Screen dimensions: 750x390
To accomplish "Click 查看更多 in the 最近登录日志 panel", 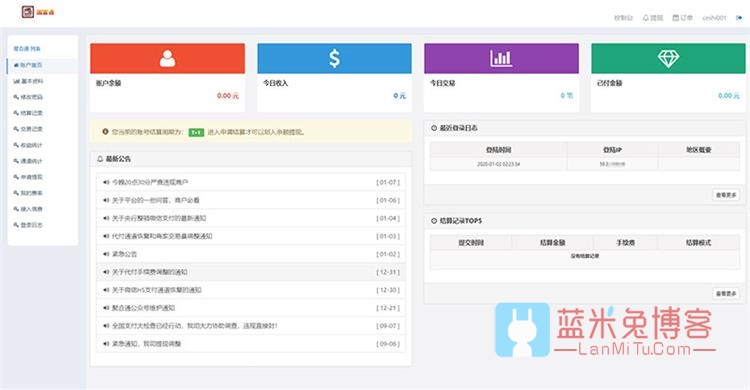I will 726,195.
